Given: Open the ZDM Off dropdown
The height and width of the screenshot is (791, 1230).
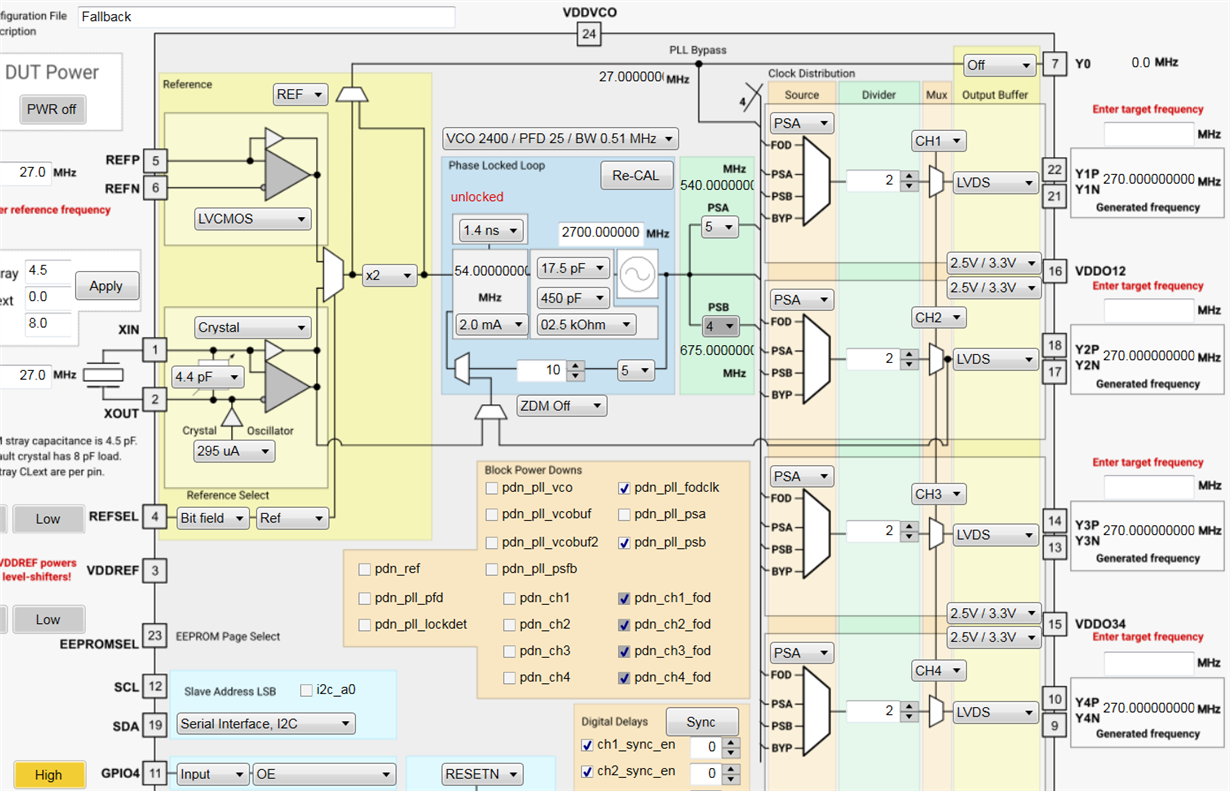Looking at the screenshot, I should pos(561,406).
